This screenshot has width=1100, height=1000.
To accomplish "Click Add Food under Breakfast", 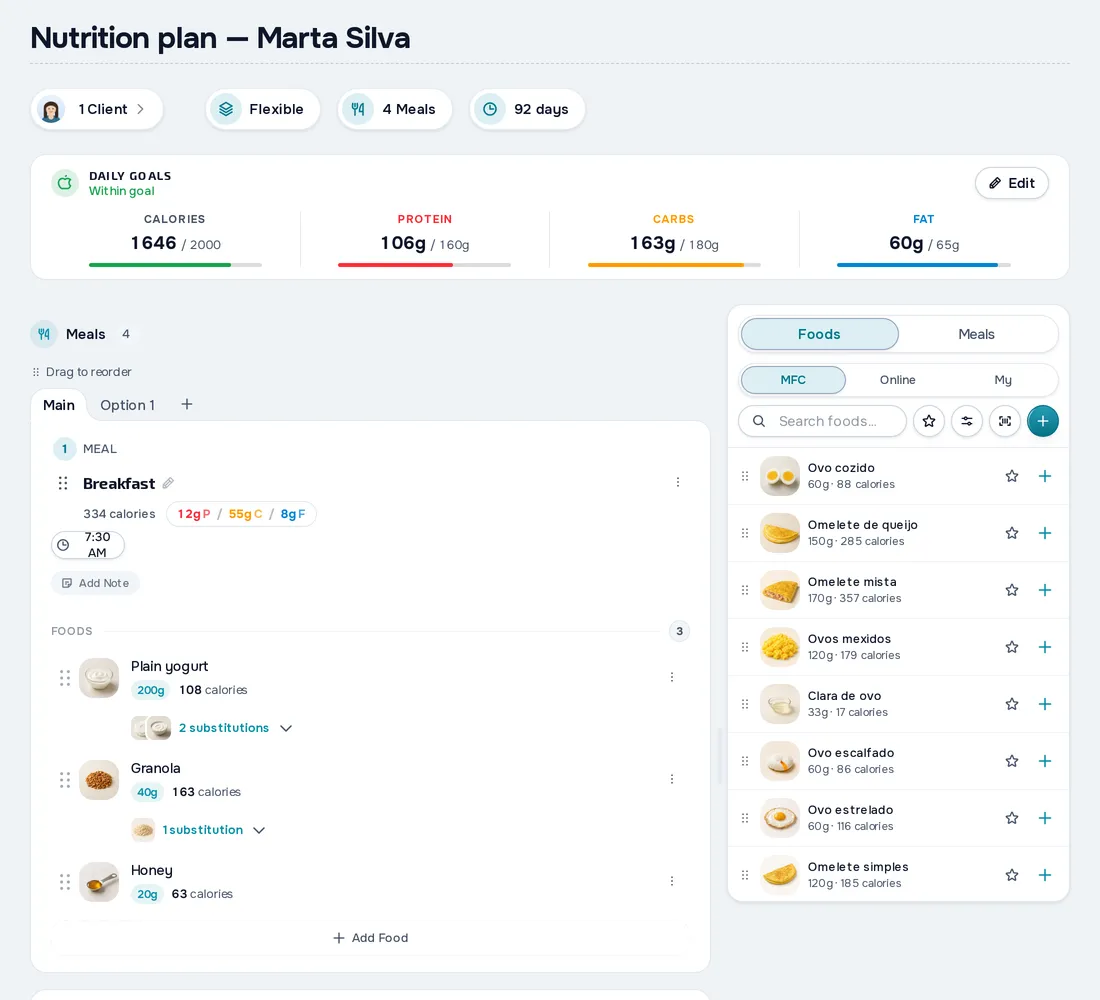I will coord(370,938).
